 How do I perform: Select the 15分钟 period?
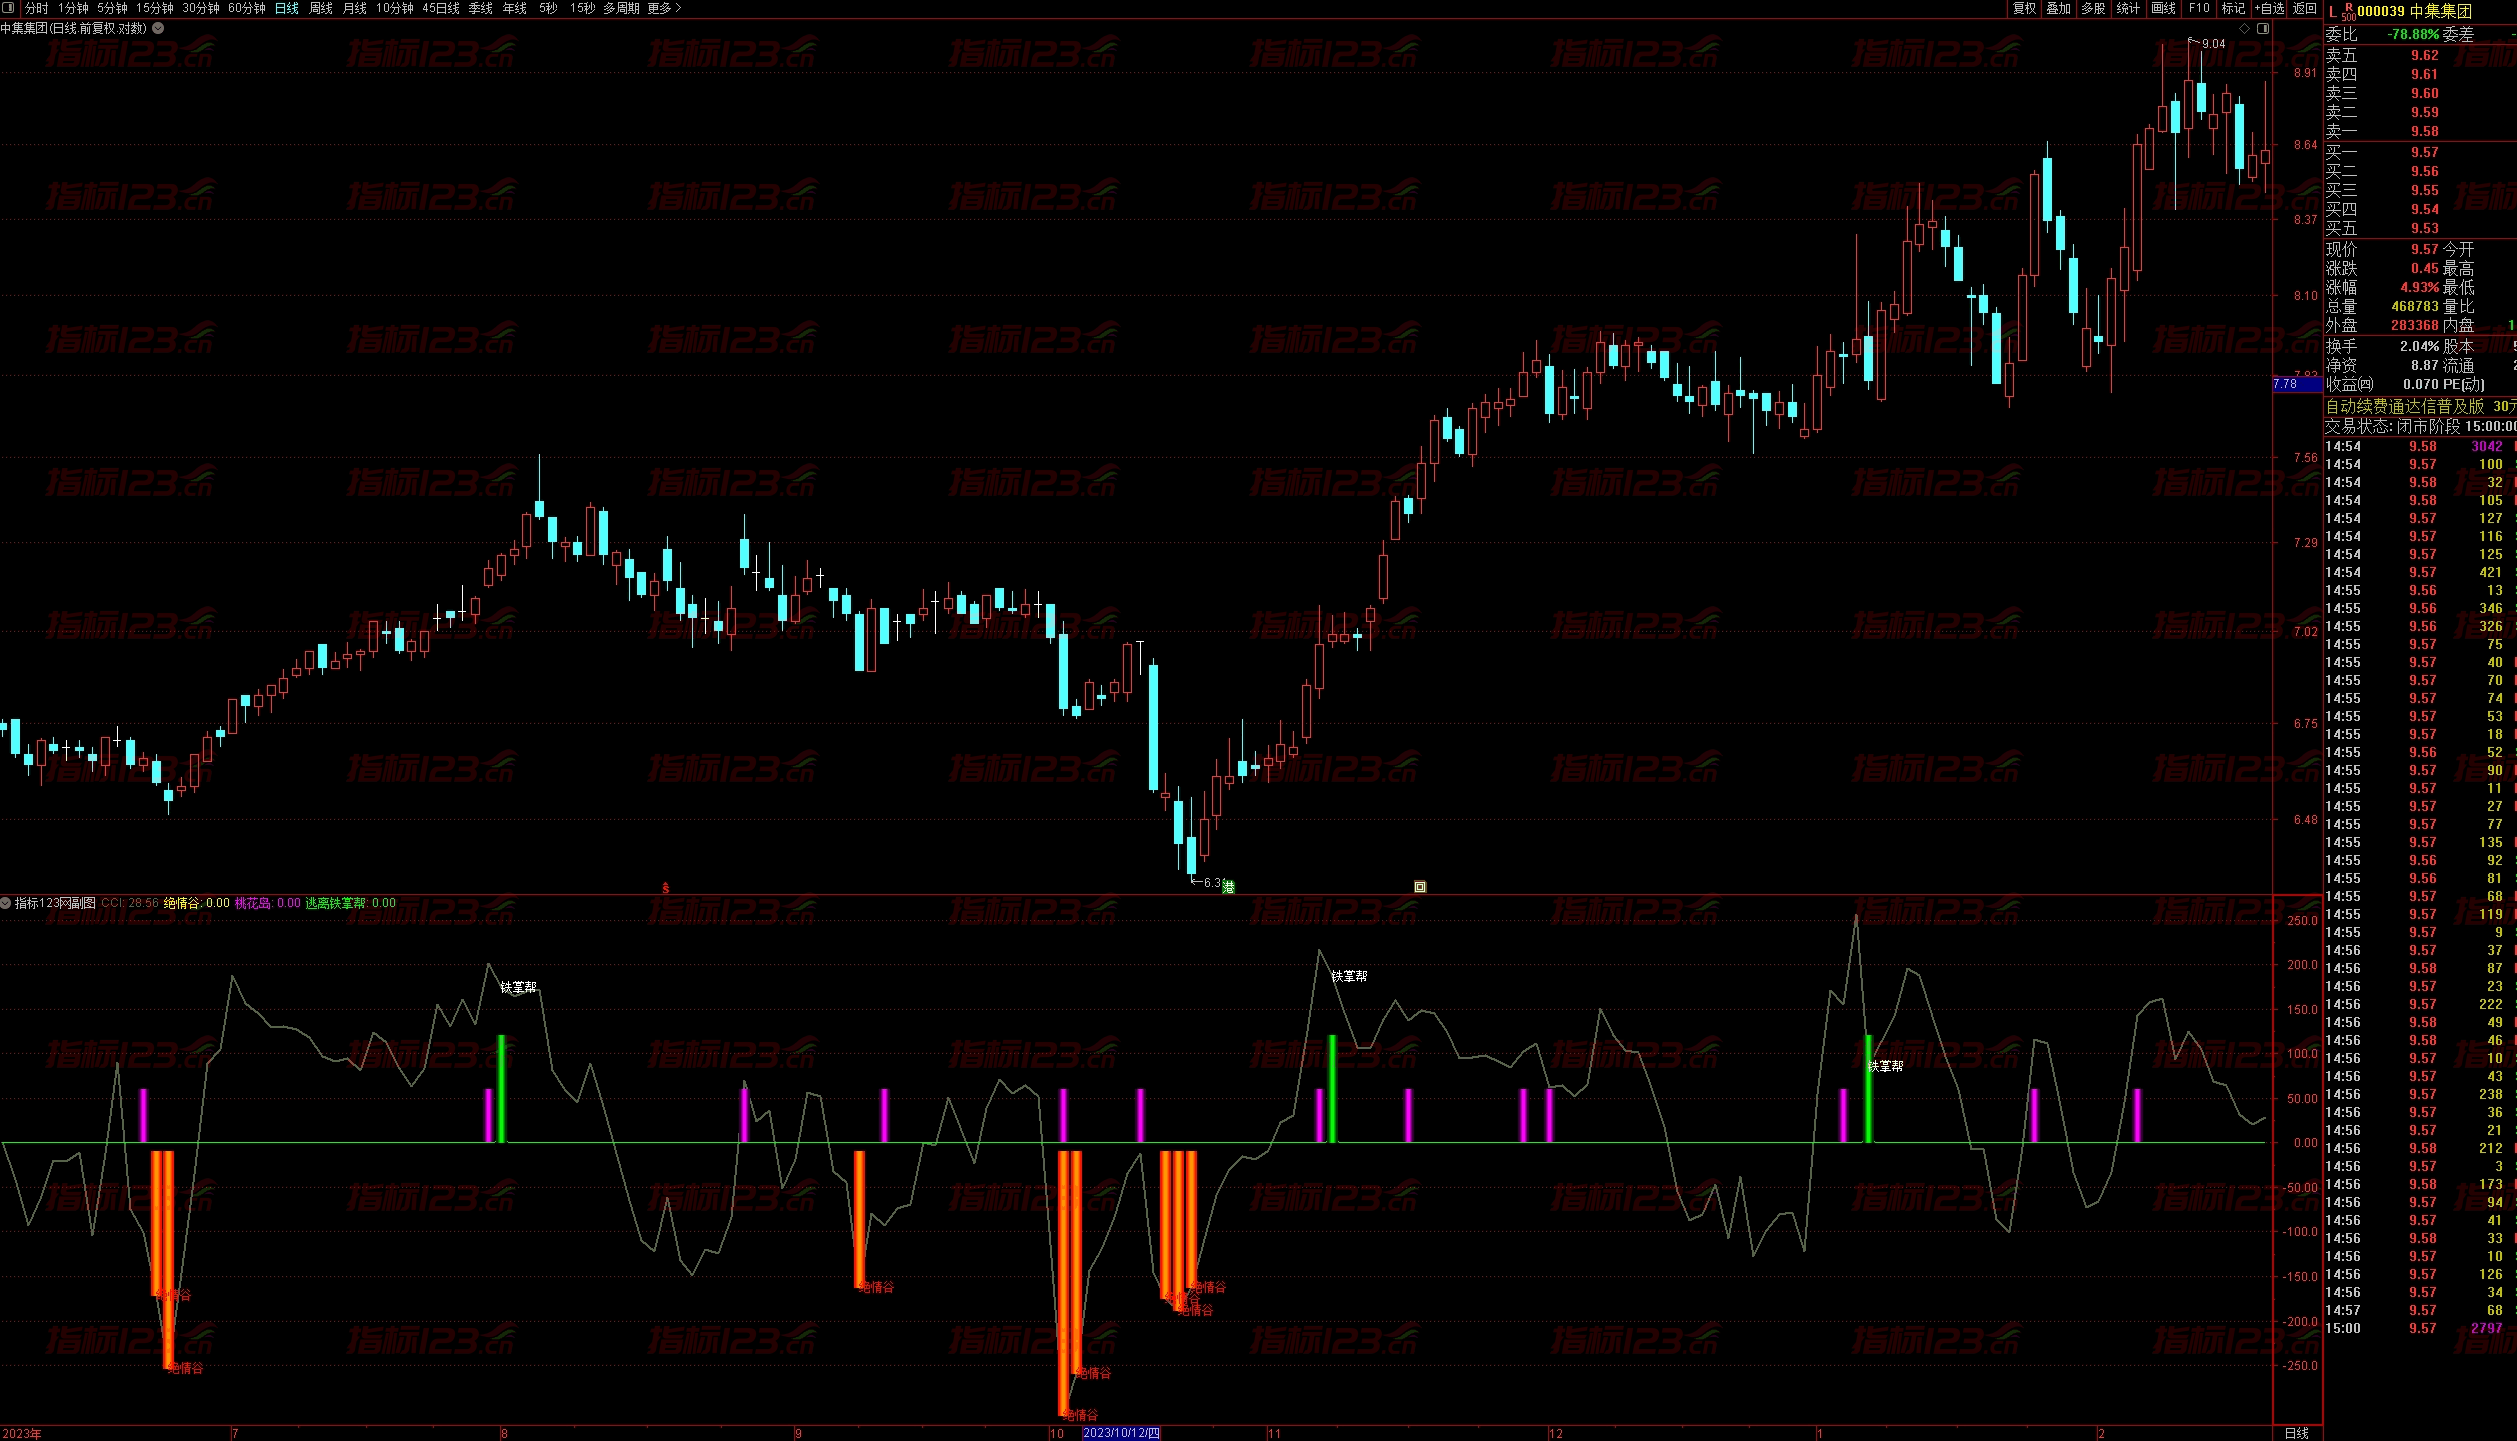(154, 8)
